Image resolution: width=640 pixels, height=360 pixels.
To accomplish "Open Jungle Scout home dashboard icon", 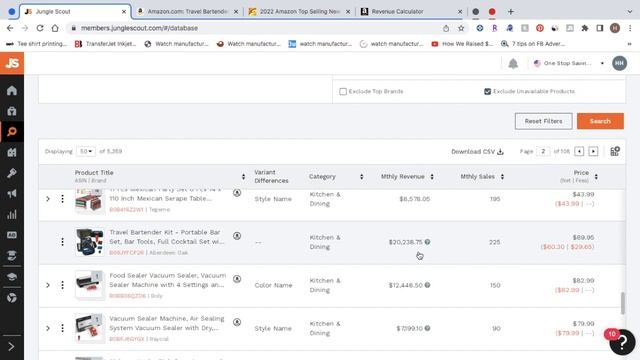I will (12, 90).
